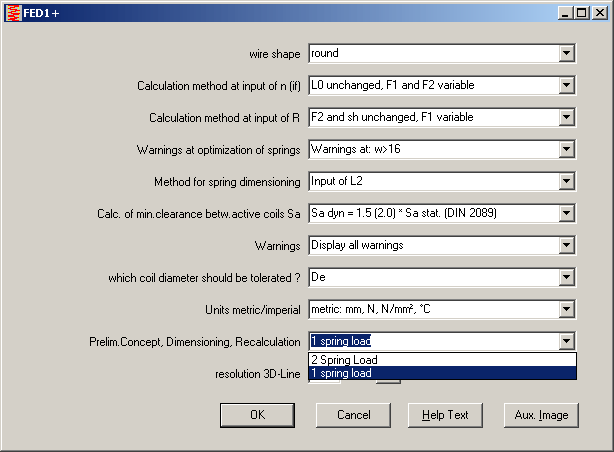Expand the coil diameter tolerance dropdown
The height and width of the screenshot is (452, 614).
click(566, 278)
